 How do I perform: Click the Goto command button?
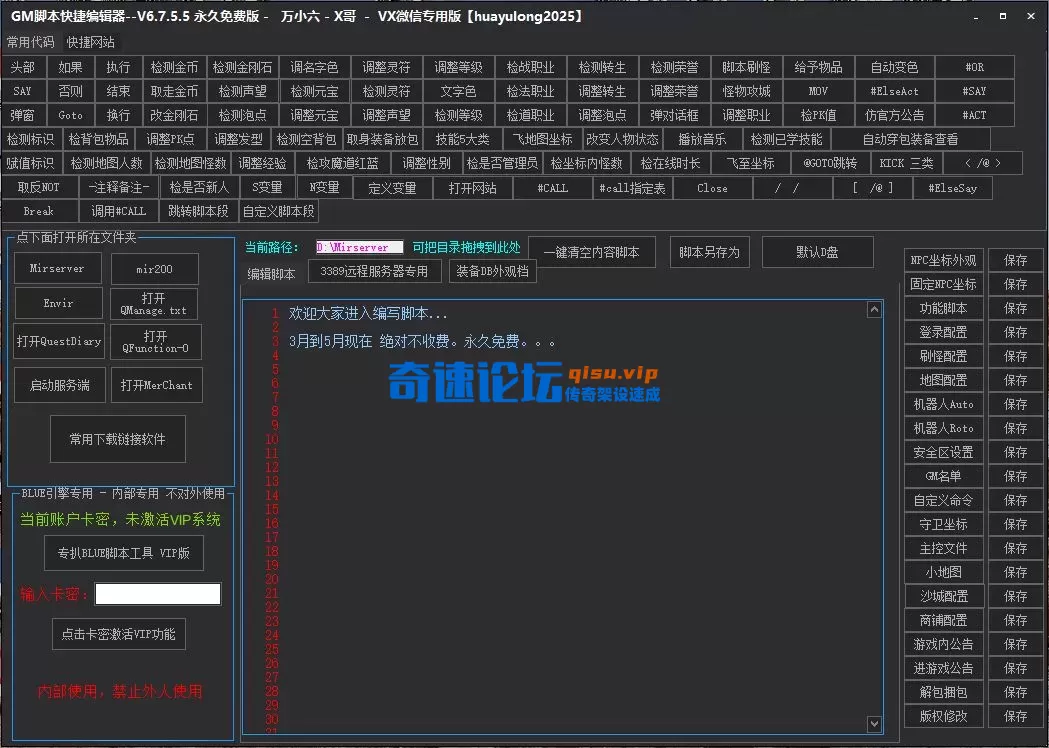pyautogui.click(x=70, y=115)
